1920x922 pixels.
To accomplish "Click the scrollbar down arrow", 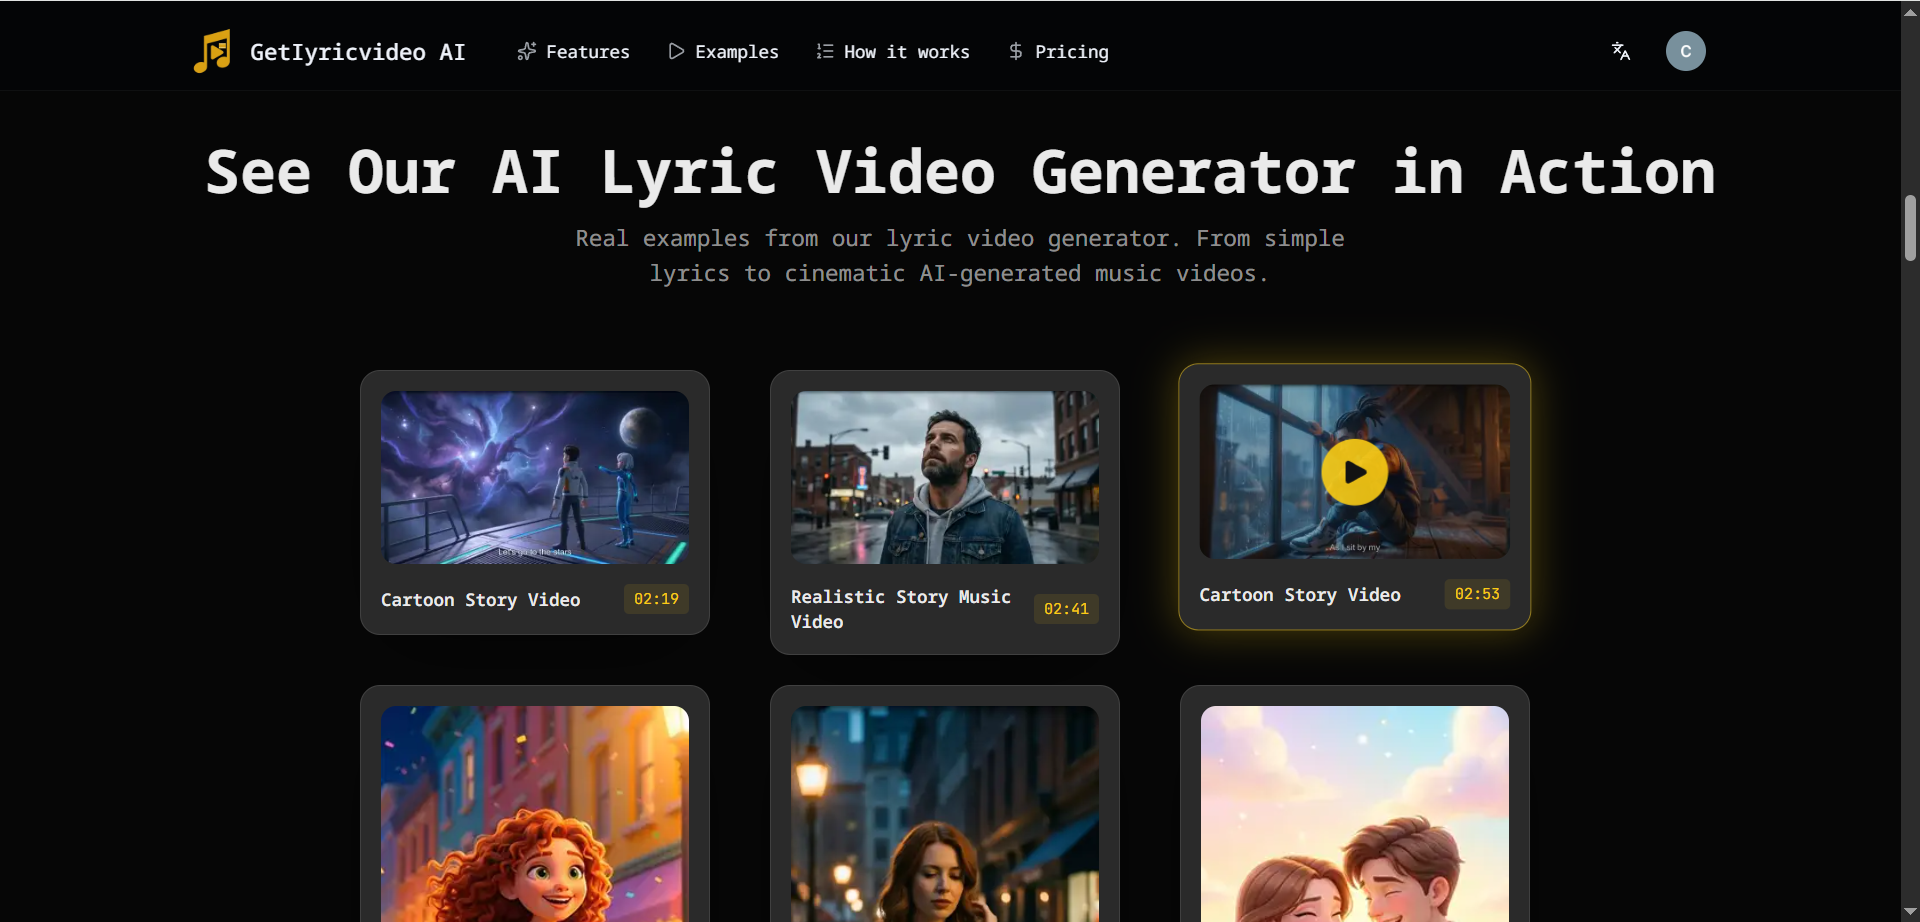I will [1909, 910].
